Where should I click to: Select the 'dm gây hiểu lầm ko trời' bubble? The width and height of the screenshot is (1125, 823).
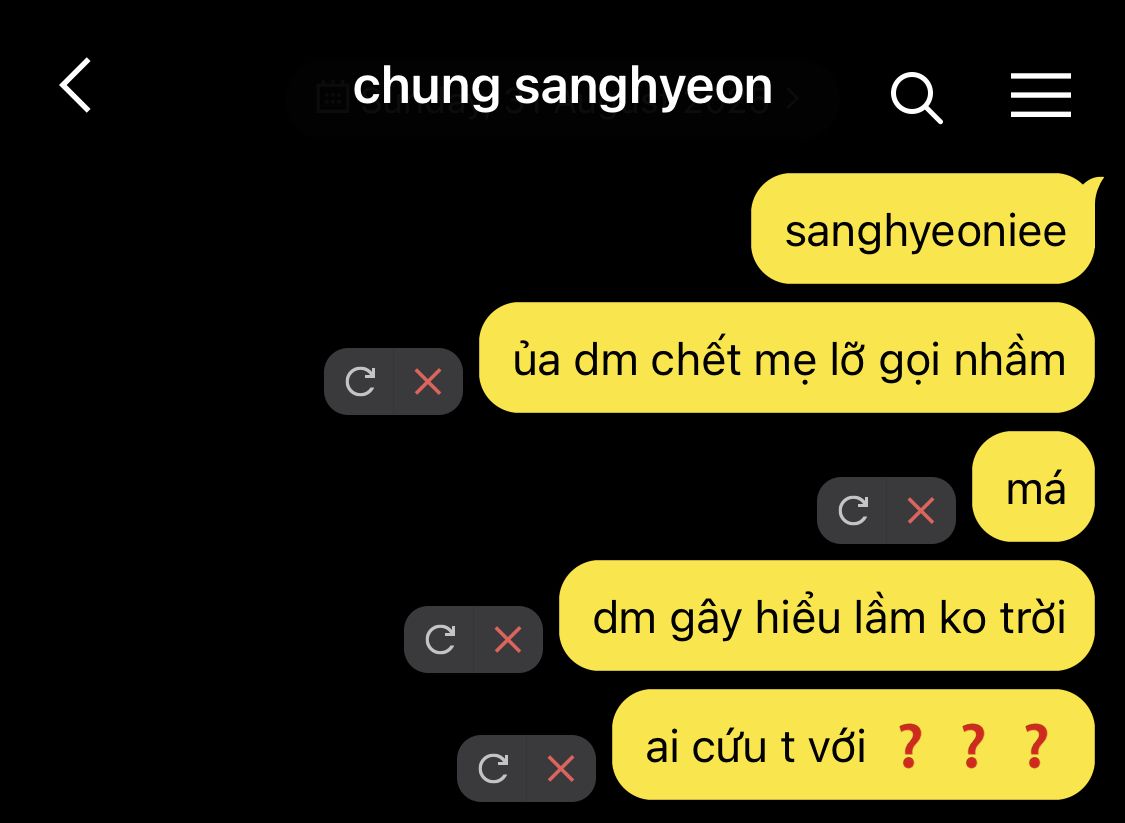pos(827,616)
